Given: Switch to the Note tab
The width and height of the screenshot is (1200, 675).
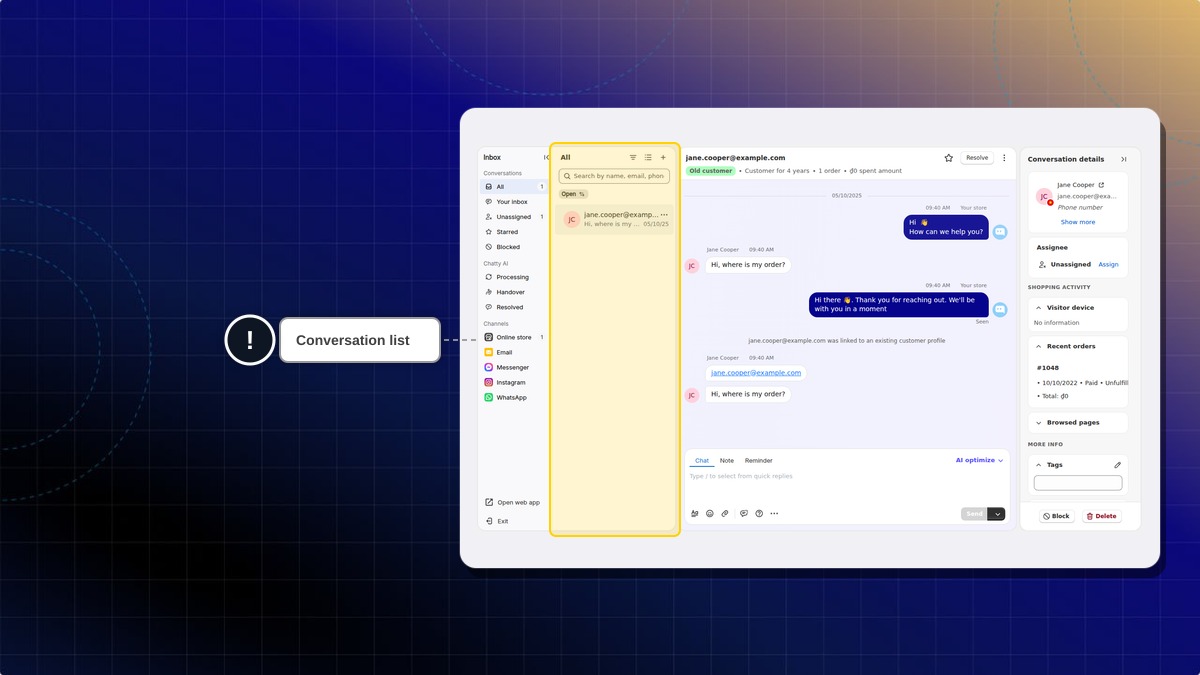Looking at the screenshot, I should [727, 461].
